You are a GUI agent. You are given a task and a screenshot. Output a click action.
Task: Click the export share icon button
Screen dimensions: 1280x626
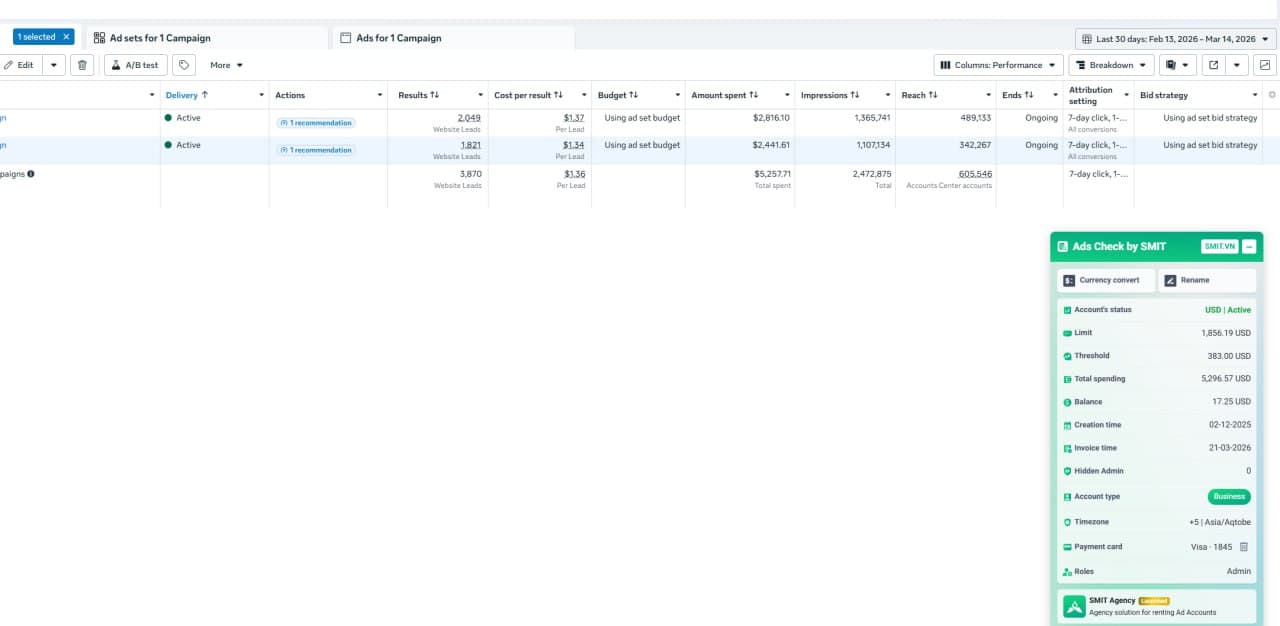pyautogui.click(x=1214, y=65)
